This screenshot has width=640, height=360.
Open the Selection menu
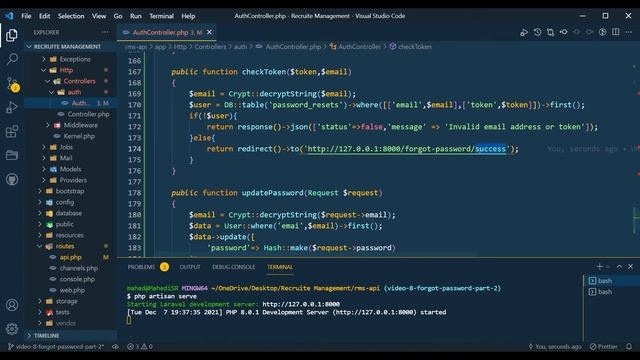(71, 16)
